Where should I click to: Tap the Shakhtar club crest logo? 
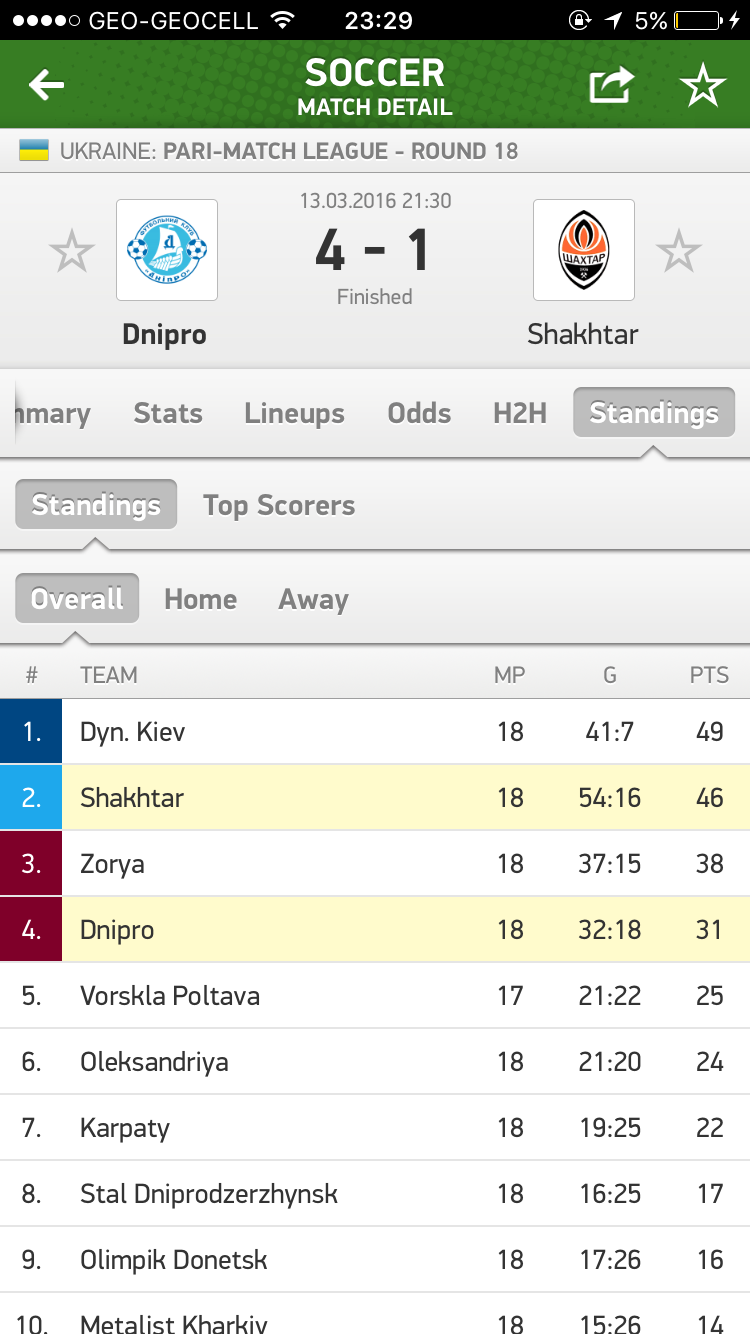click(x=583, y=250)
